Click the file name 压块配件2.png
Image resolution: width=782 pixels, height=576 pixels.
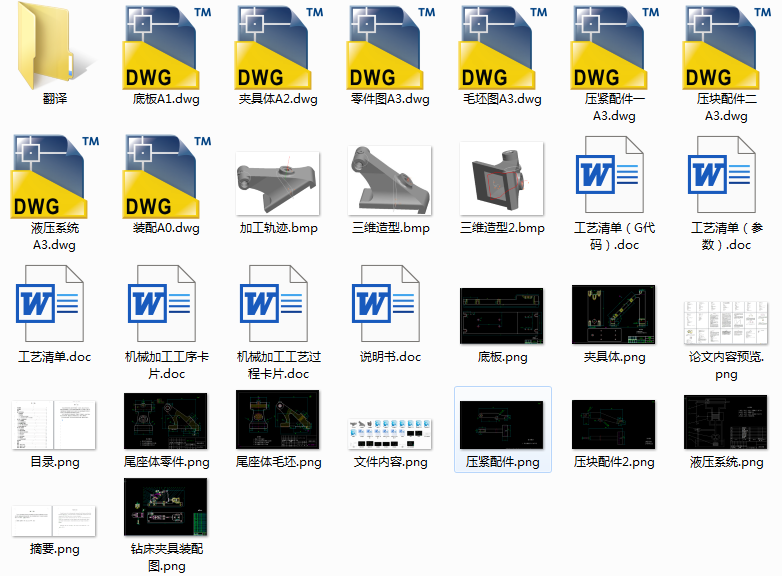[614, 462]
